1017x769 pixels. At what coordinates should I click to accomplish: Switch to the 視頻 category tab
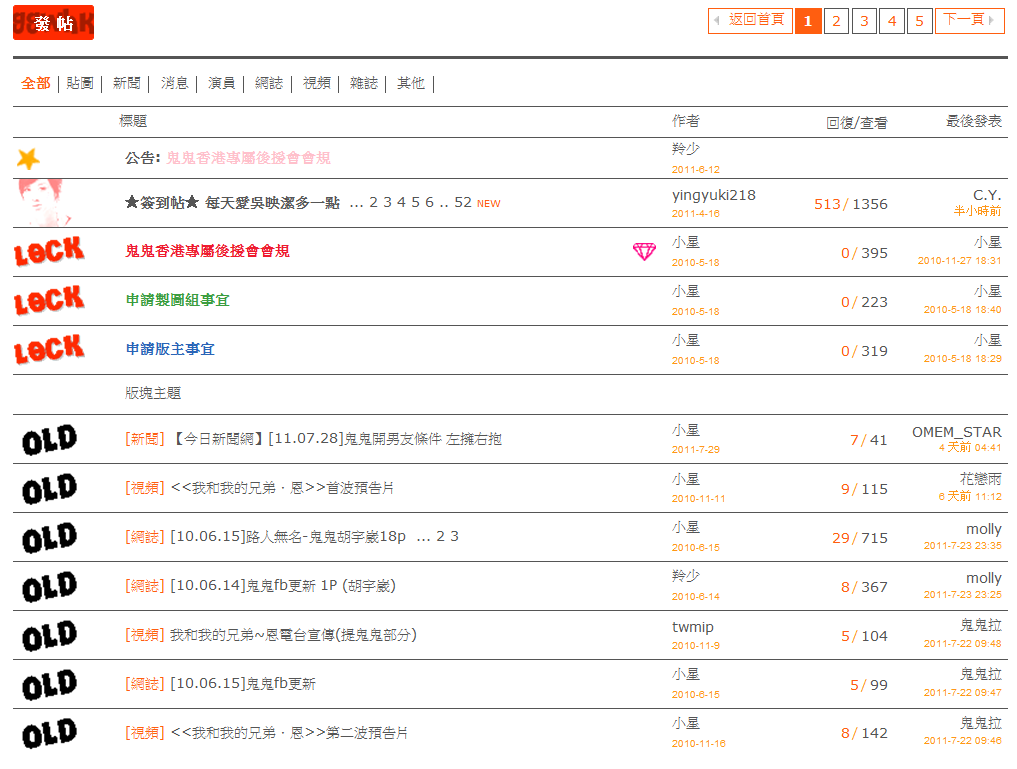coord(317,83)
